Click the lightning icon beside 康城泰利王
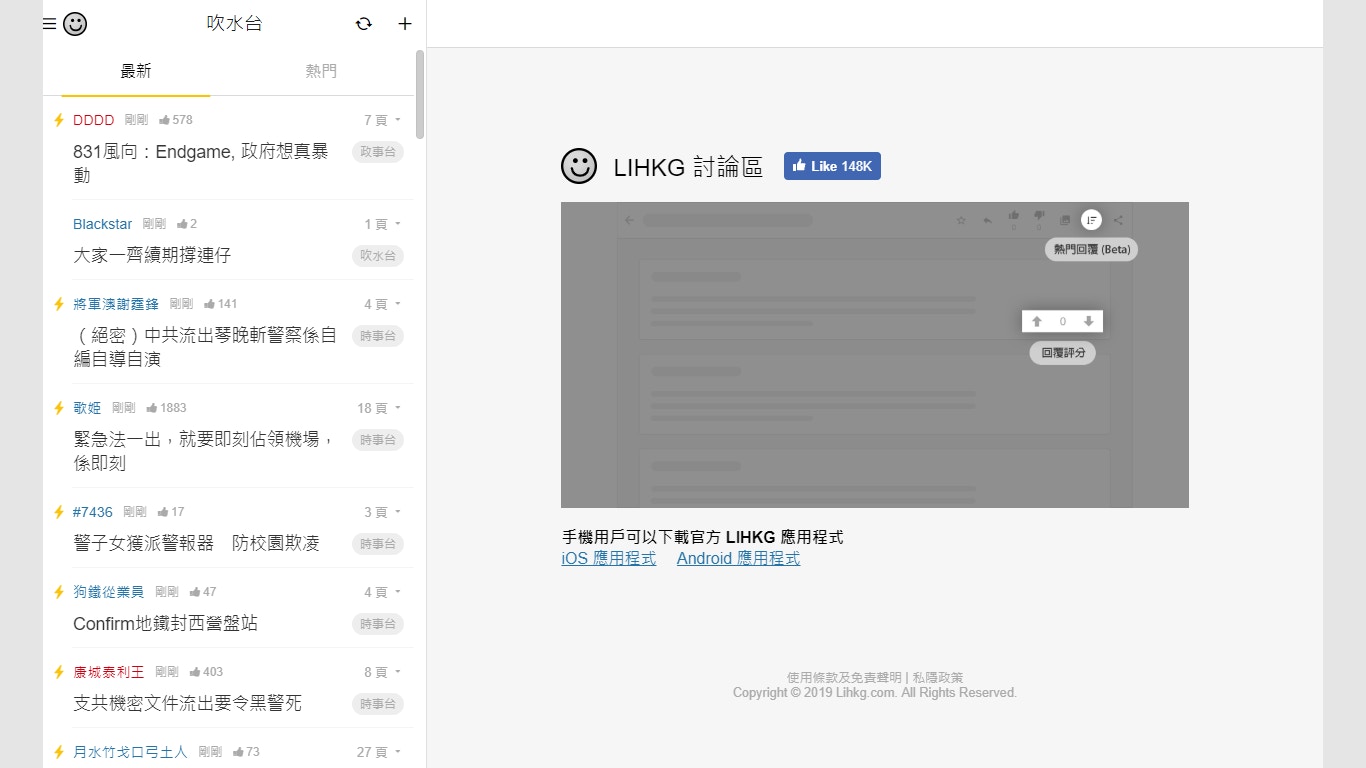 pyautogui.click(x=59, y=672)
